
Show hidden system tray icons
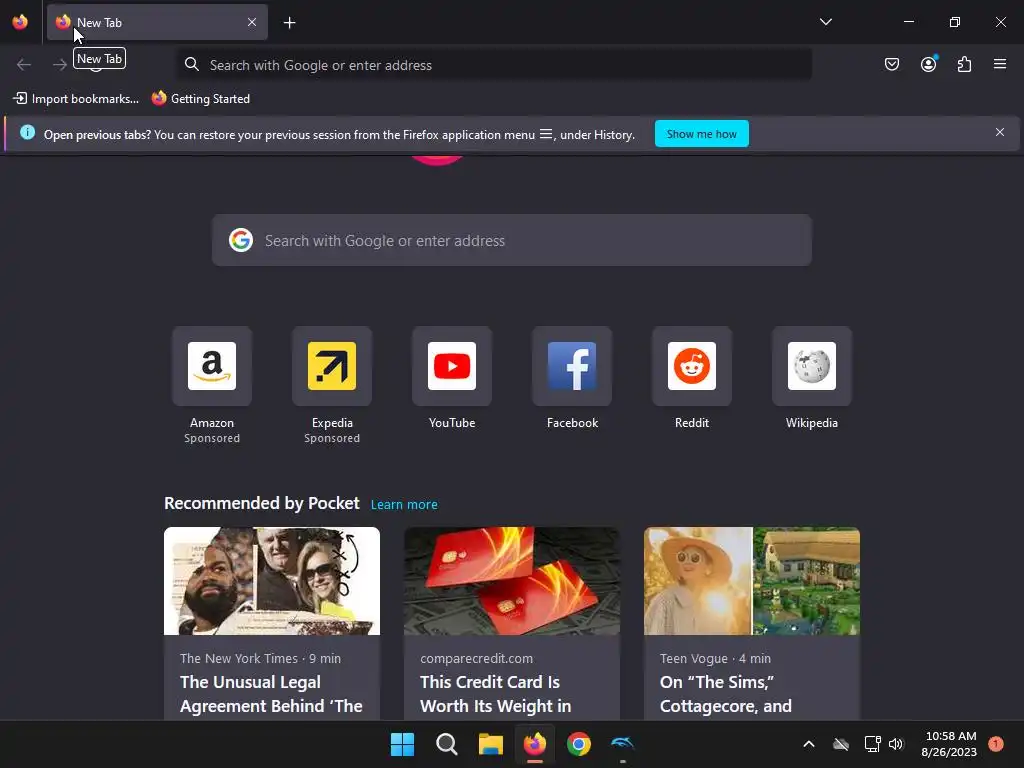point(808,744)
